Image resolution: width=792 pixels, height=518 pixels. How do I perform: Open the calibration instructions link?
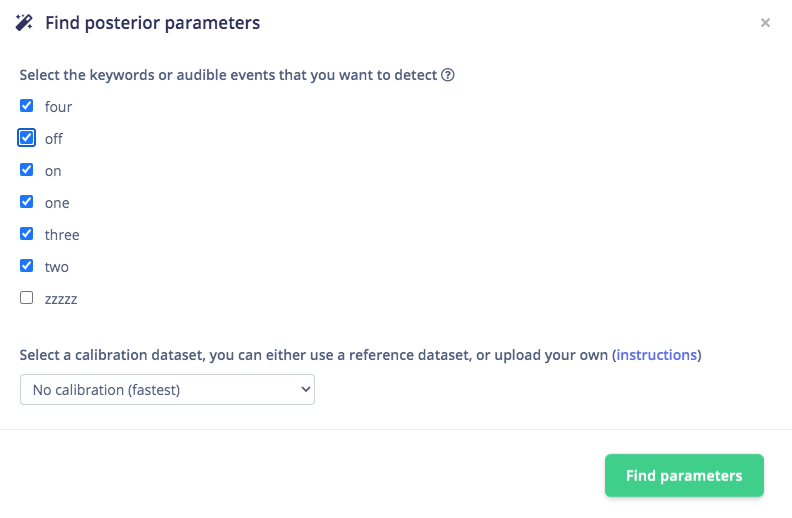tap(657, 355)
